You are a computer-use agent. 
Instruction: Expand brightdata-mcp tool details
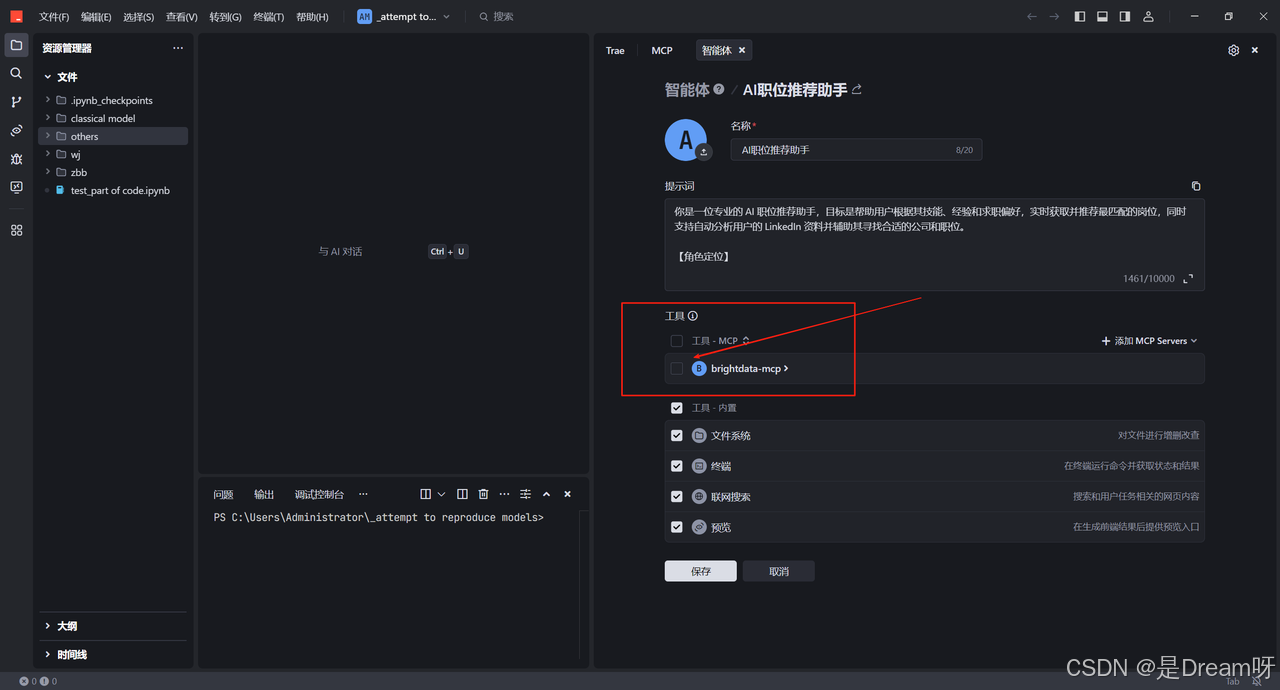(786, 369)
